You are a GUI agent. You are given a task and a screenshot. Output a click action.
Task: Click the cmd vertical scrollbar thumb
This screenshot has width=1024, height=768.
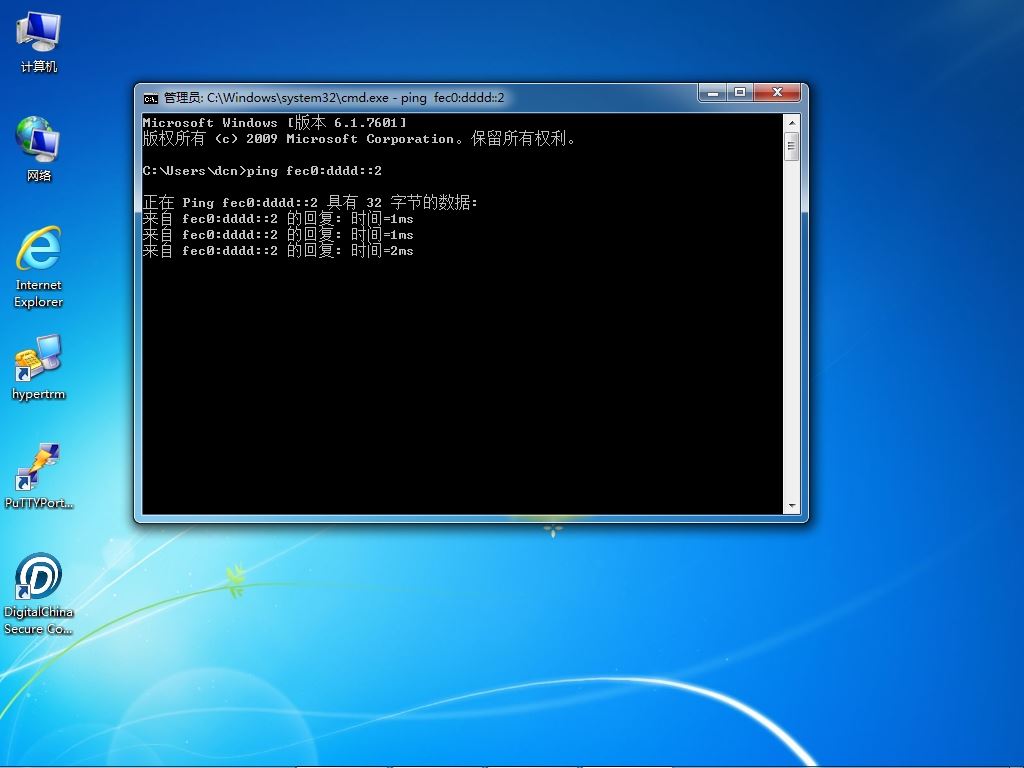792,146
